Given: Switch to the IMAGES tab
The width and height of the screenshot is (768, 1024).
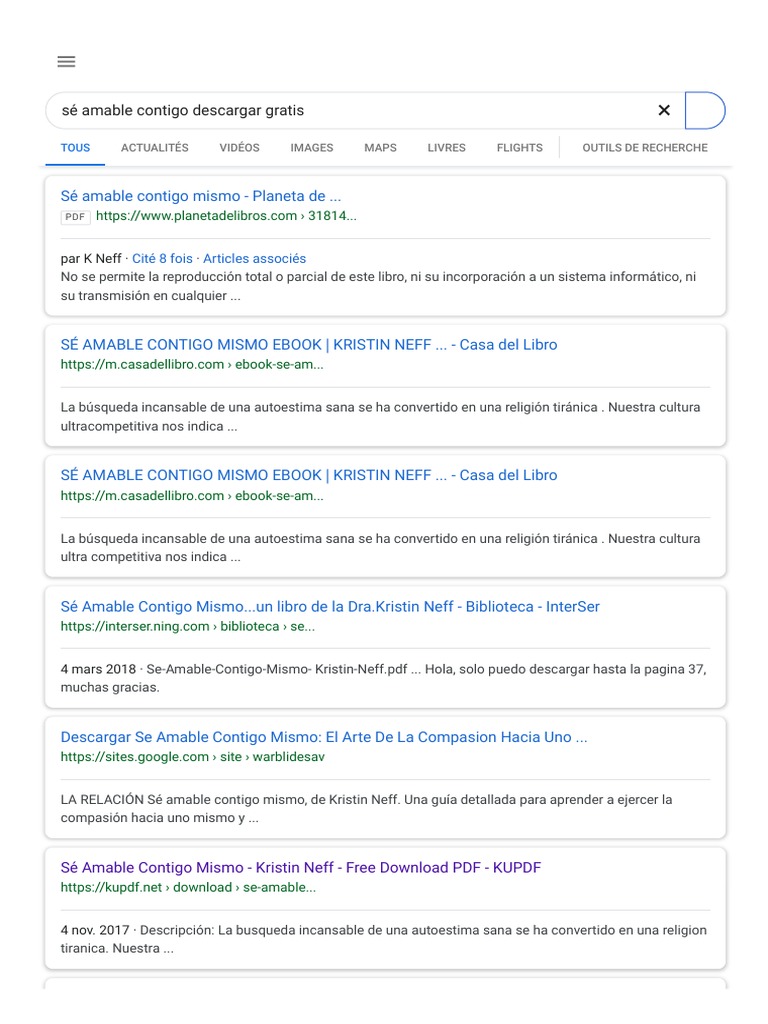Looking at the screenshot, I should pos(312,148).
